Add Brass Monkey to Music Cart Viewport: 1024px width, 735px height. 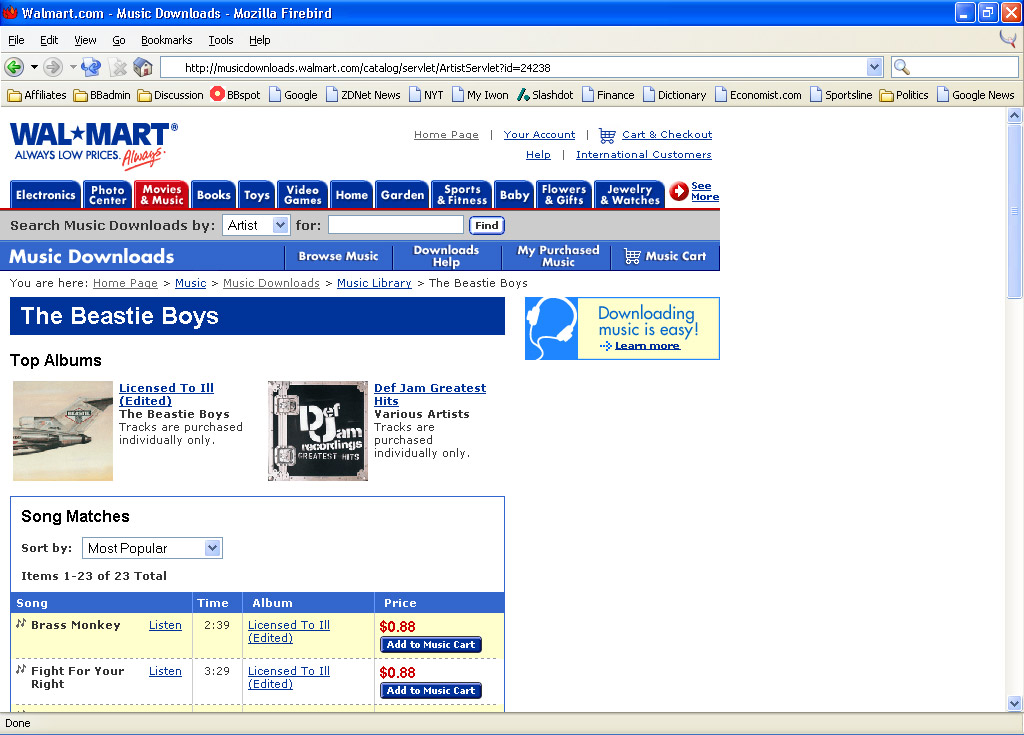point(431,645)
